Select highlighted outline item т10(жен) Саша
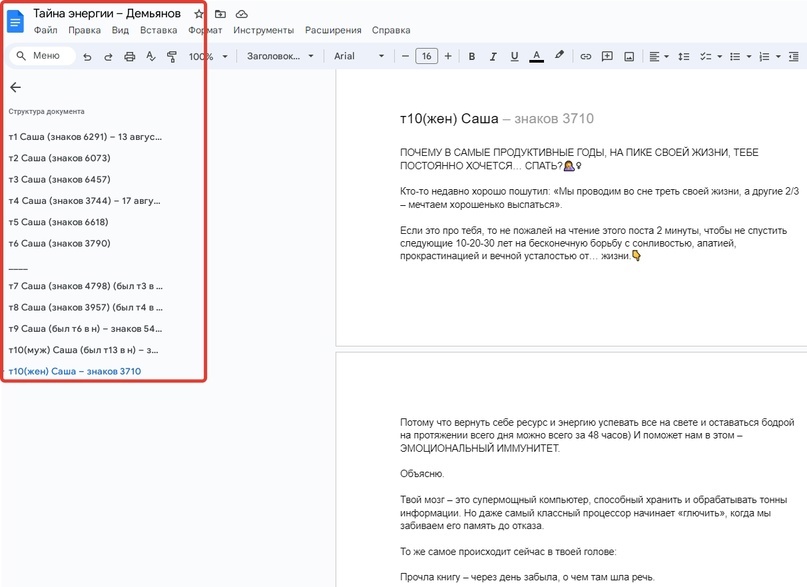The height and width of the screenshot is (587, 807). click(x=75, y=371)
